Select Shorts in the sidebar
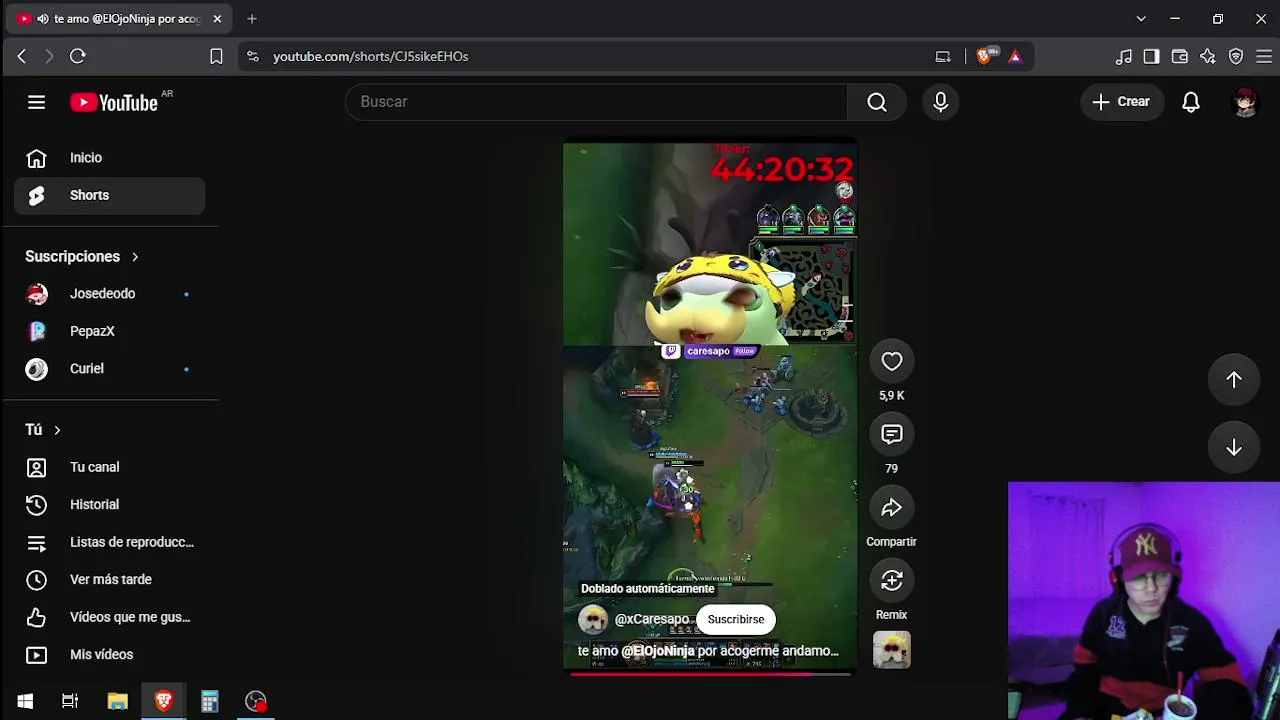The image size is (1280, 720). [110, 196]
